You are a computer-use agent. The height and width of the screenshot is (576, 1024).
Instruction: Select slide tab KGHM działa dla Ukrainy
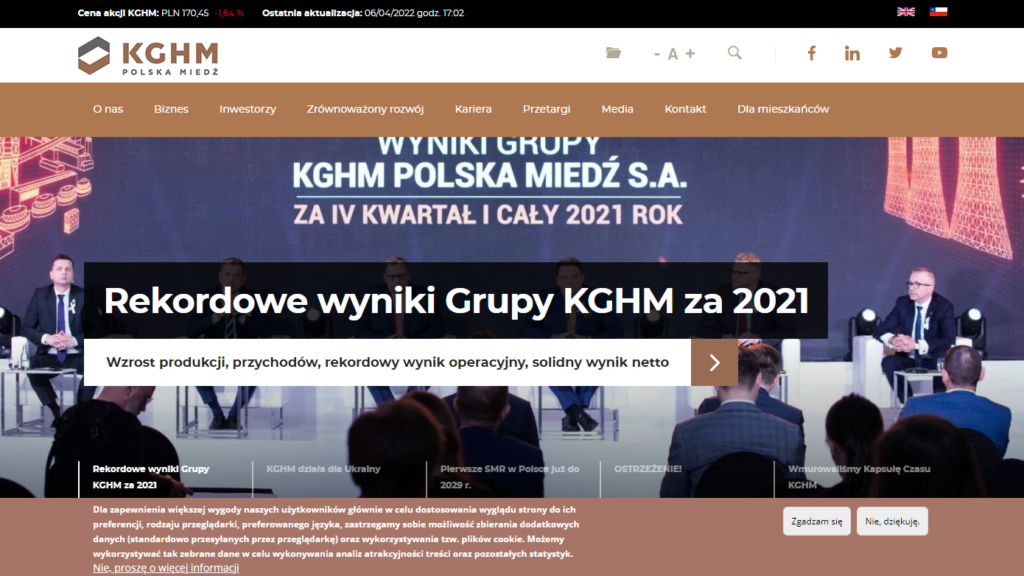(x=323, y=469)
